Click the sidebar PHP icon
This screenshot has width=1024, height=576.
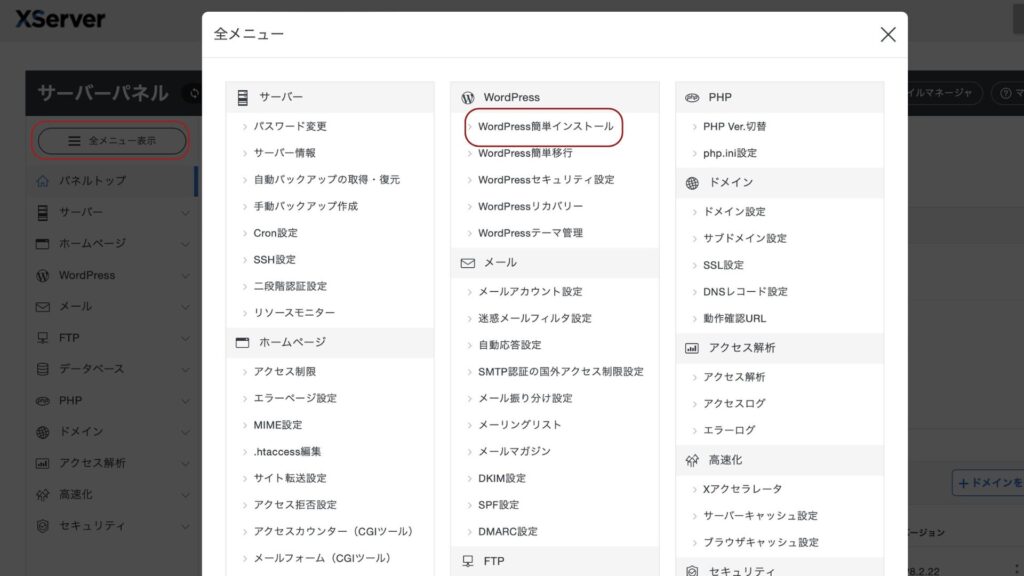pyautogui.click(x=42, y=401)
